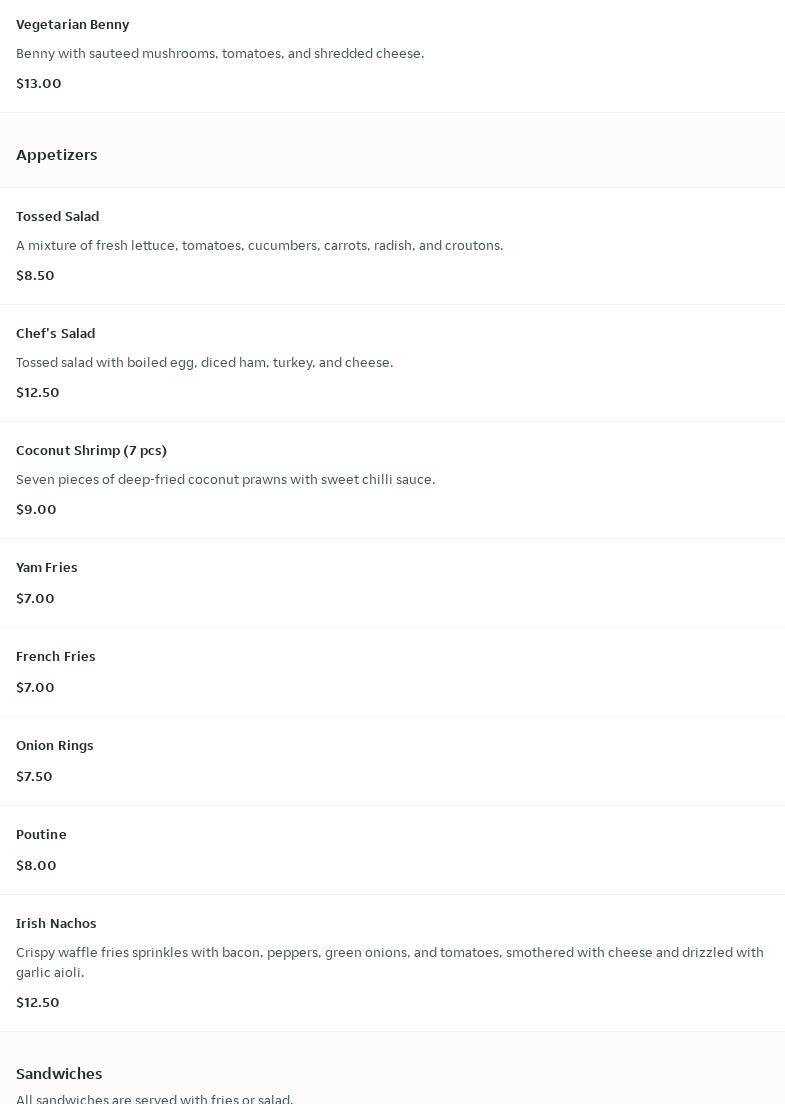Click the Tossed Salad ingredients description
Image resolution: width=785 pixels, height=1104 pixels.
click(x=260, y=245)
